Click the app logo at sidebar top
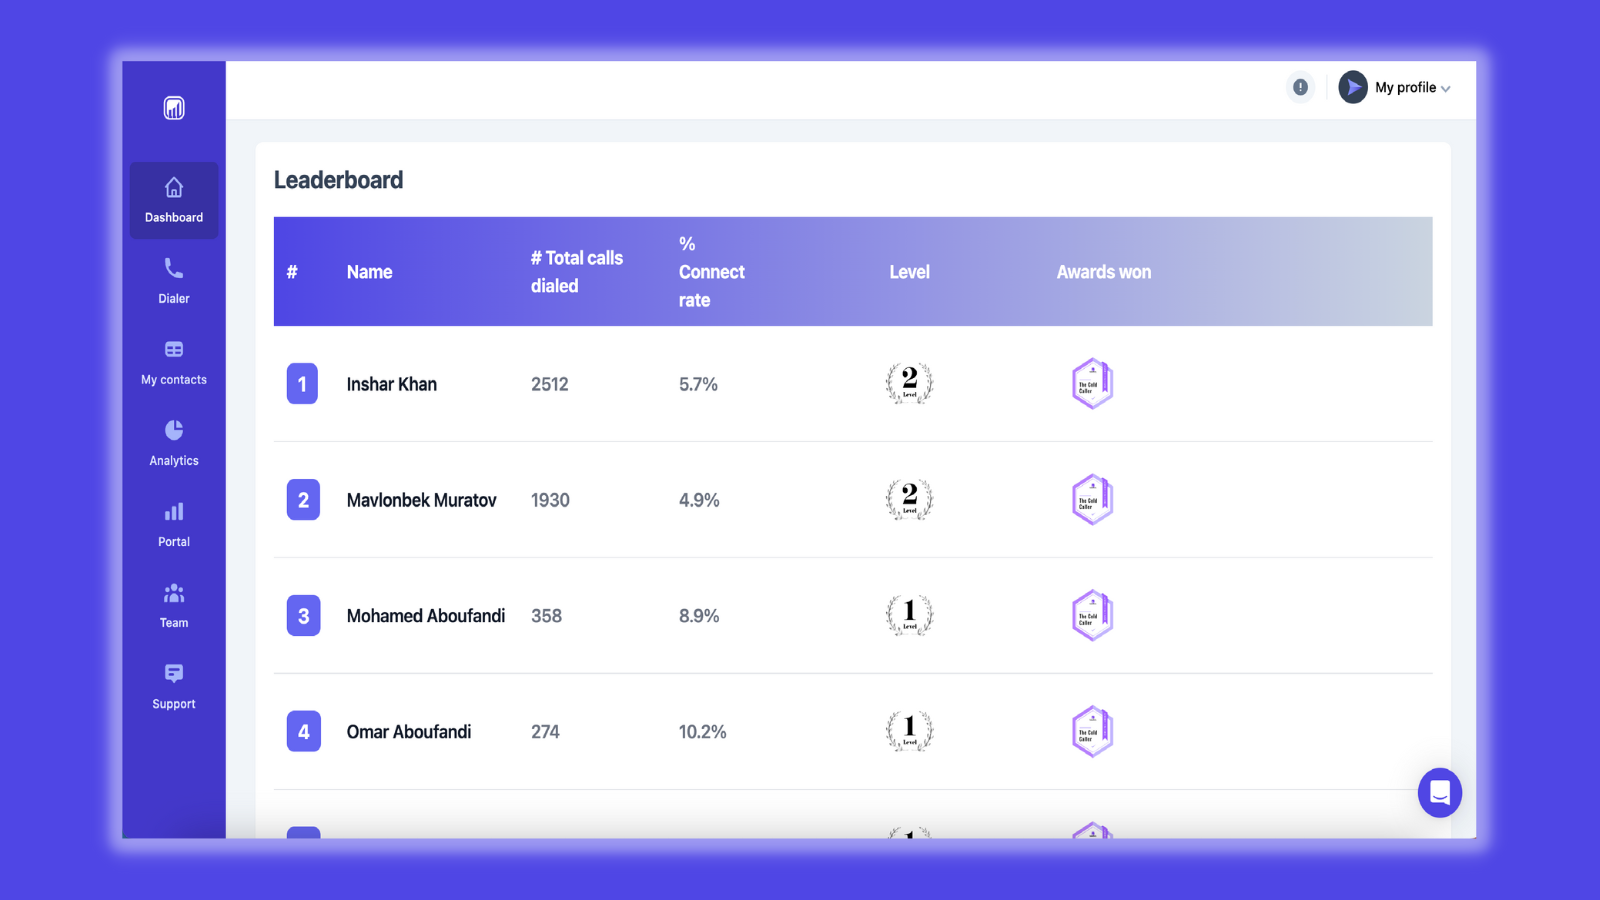The width and height of the screenshot is (1600, 900). [x=173, y=107]
